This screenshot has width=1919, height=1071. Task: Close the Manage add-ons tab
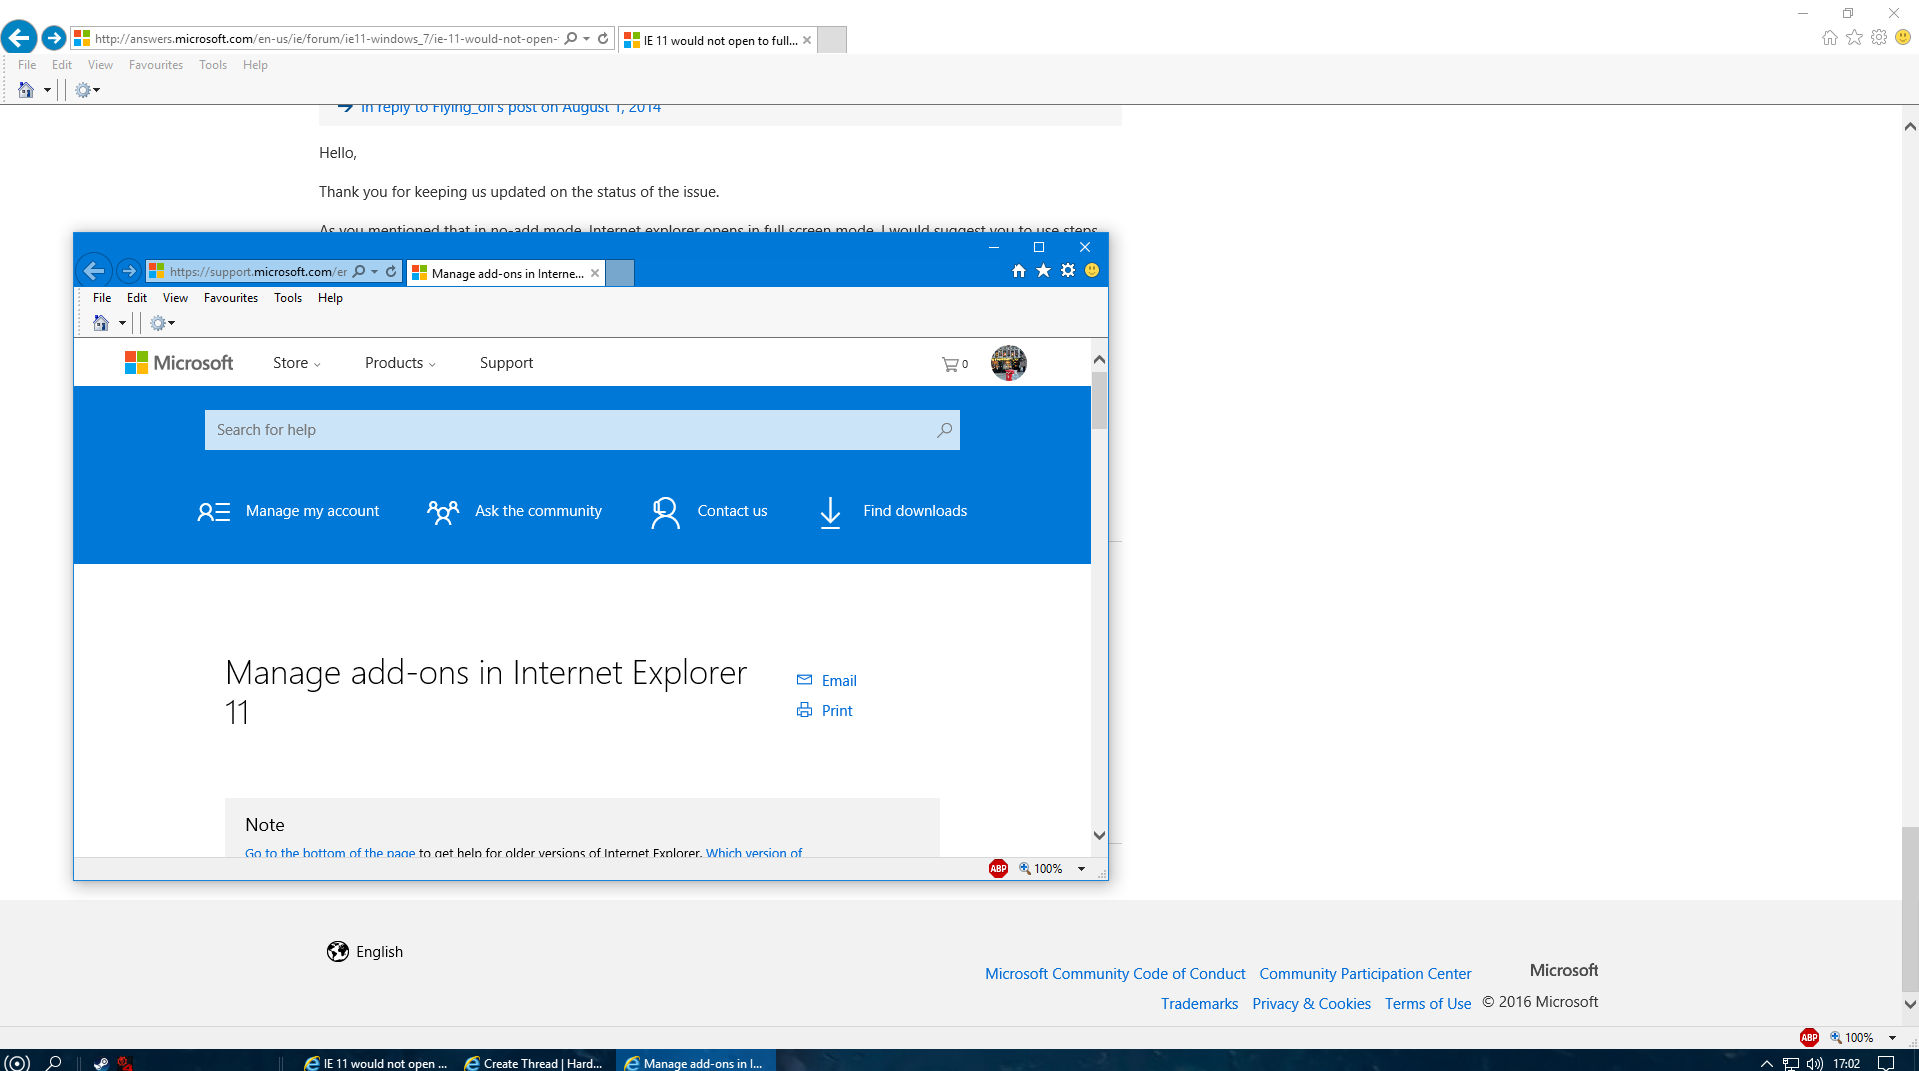595,273
